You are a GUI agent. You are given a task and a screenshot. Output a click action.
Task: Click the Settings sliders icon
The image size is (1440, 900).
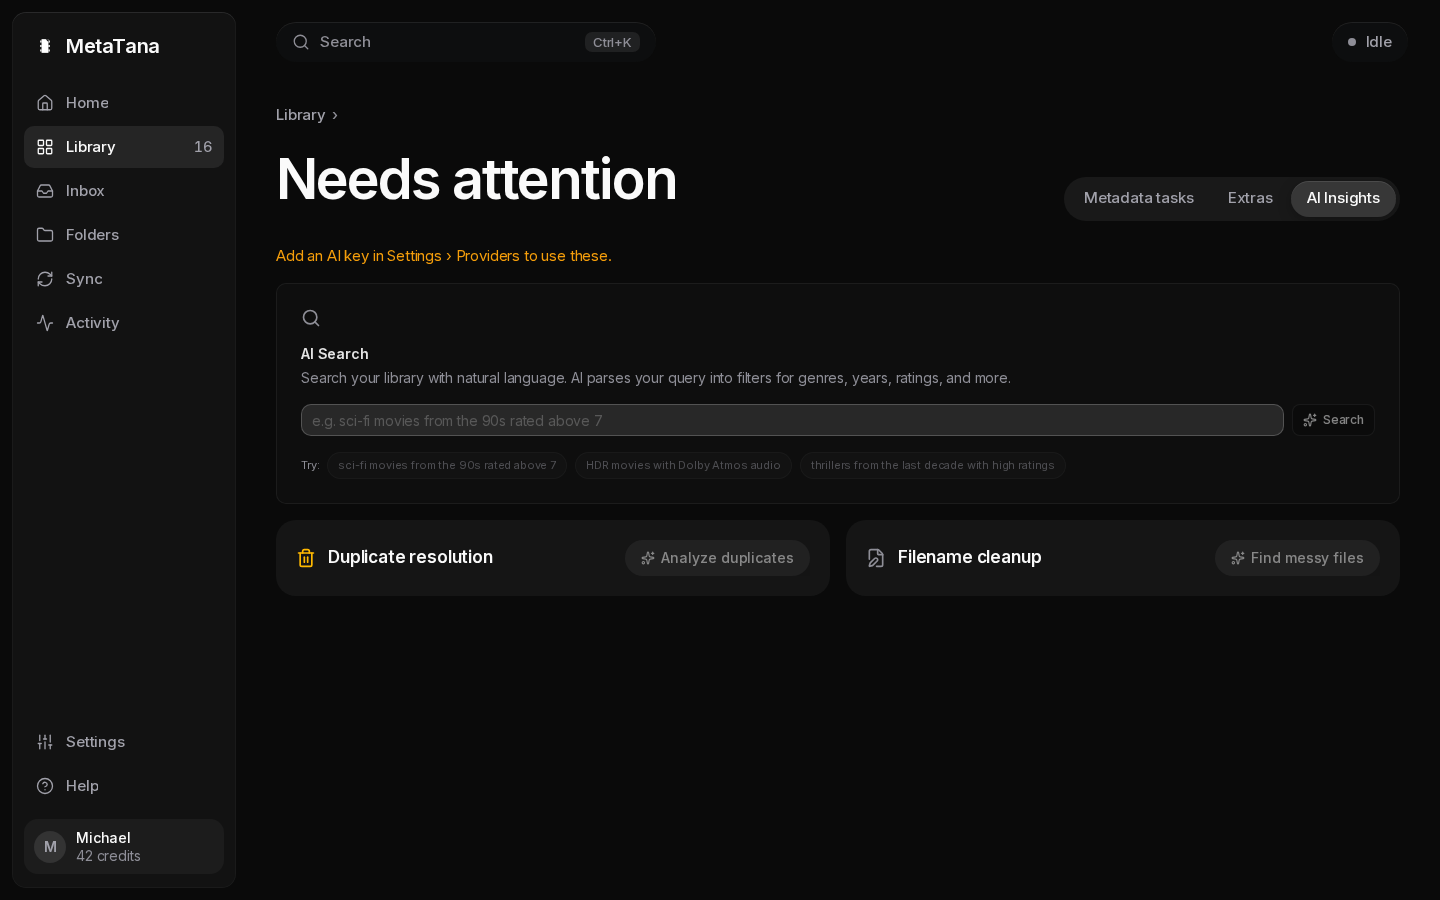tap(45, 742)
